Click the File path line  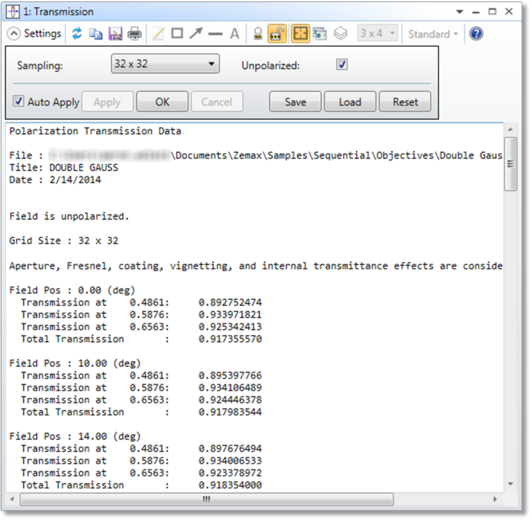[x=256, y=155]
